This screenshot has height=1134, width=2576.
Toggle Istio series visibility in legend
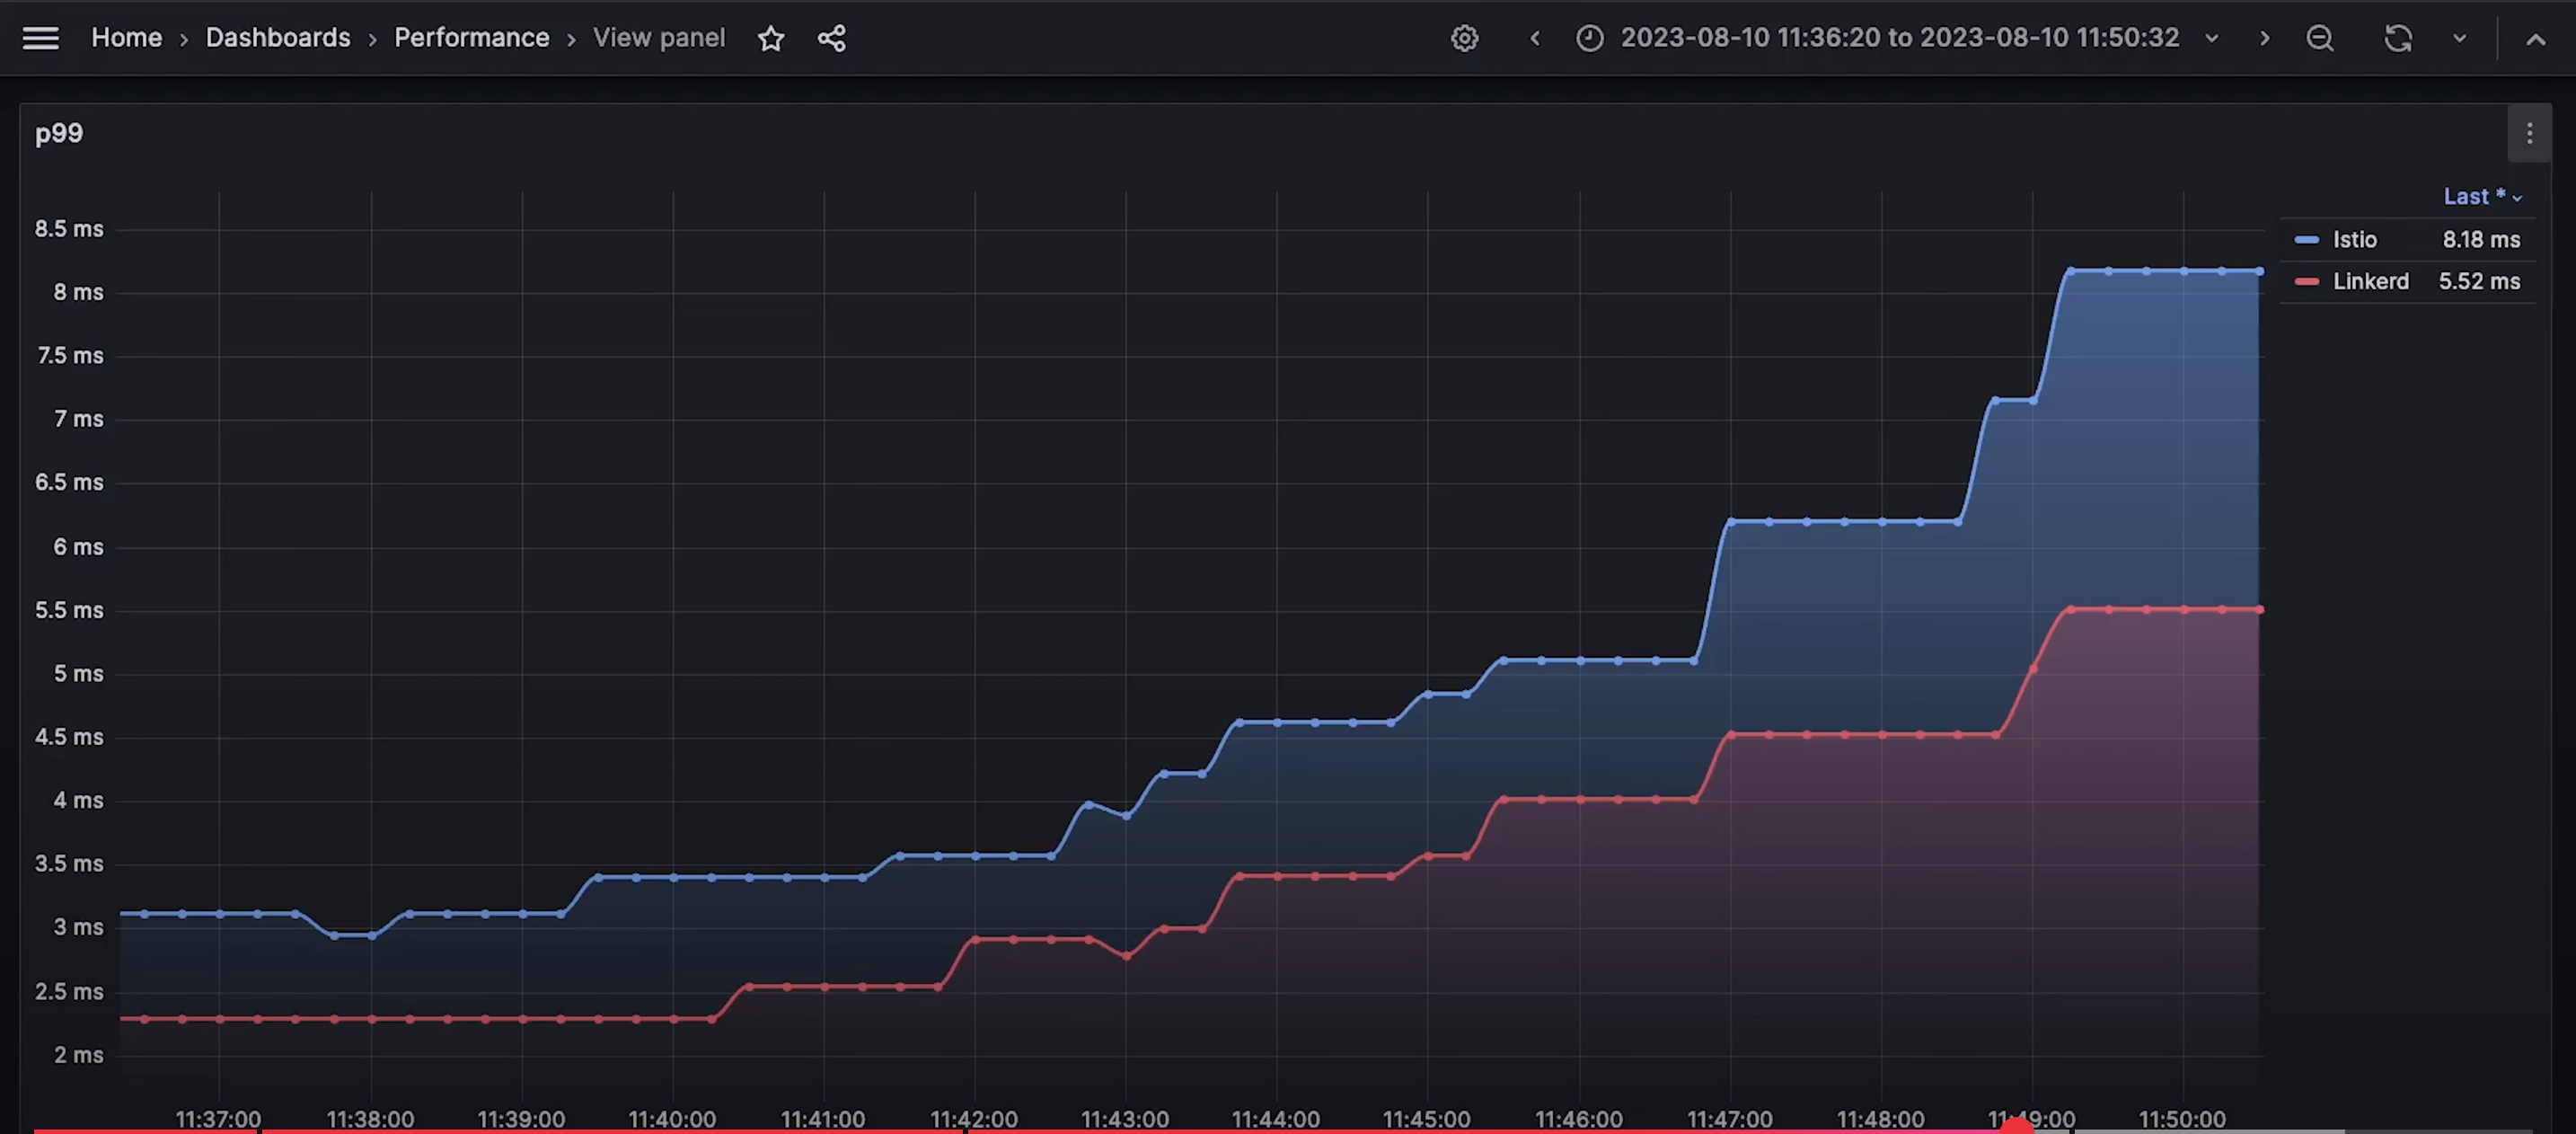(x=2354, y=239)
